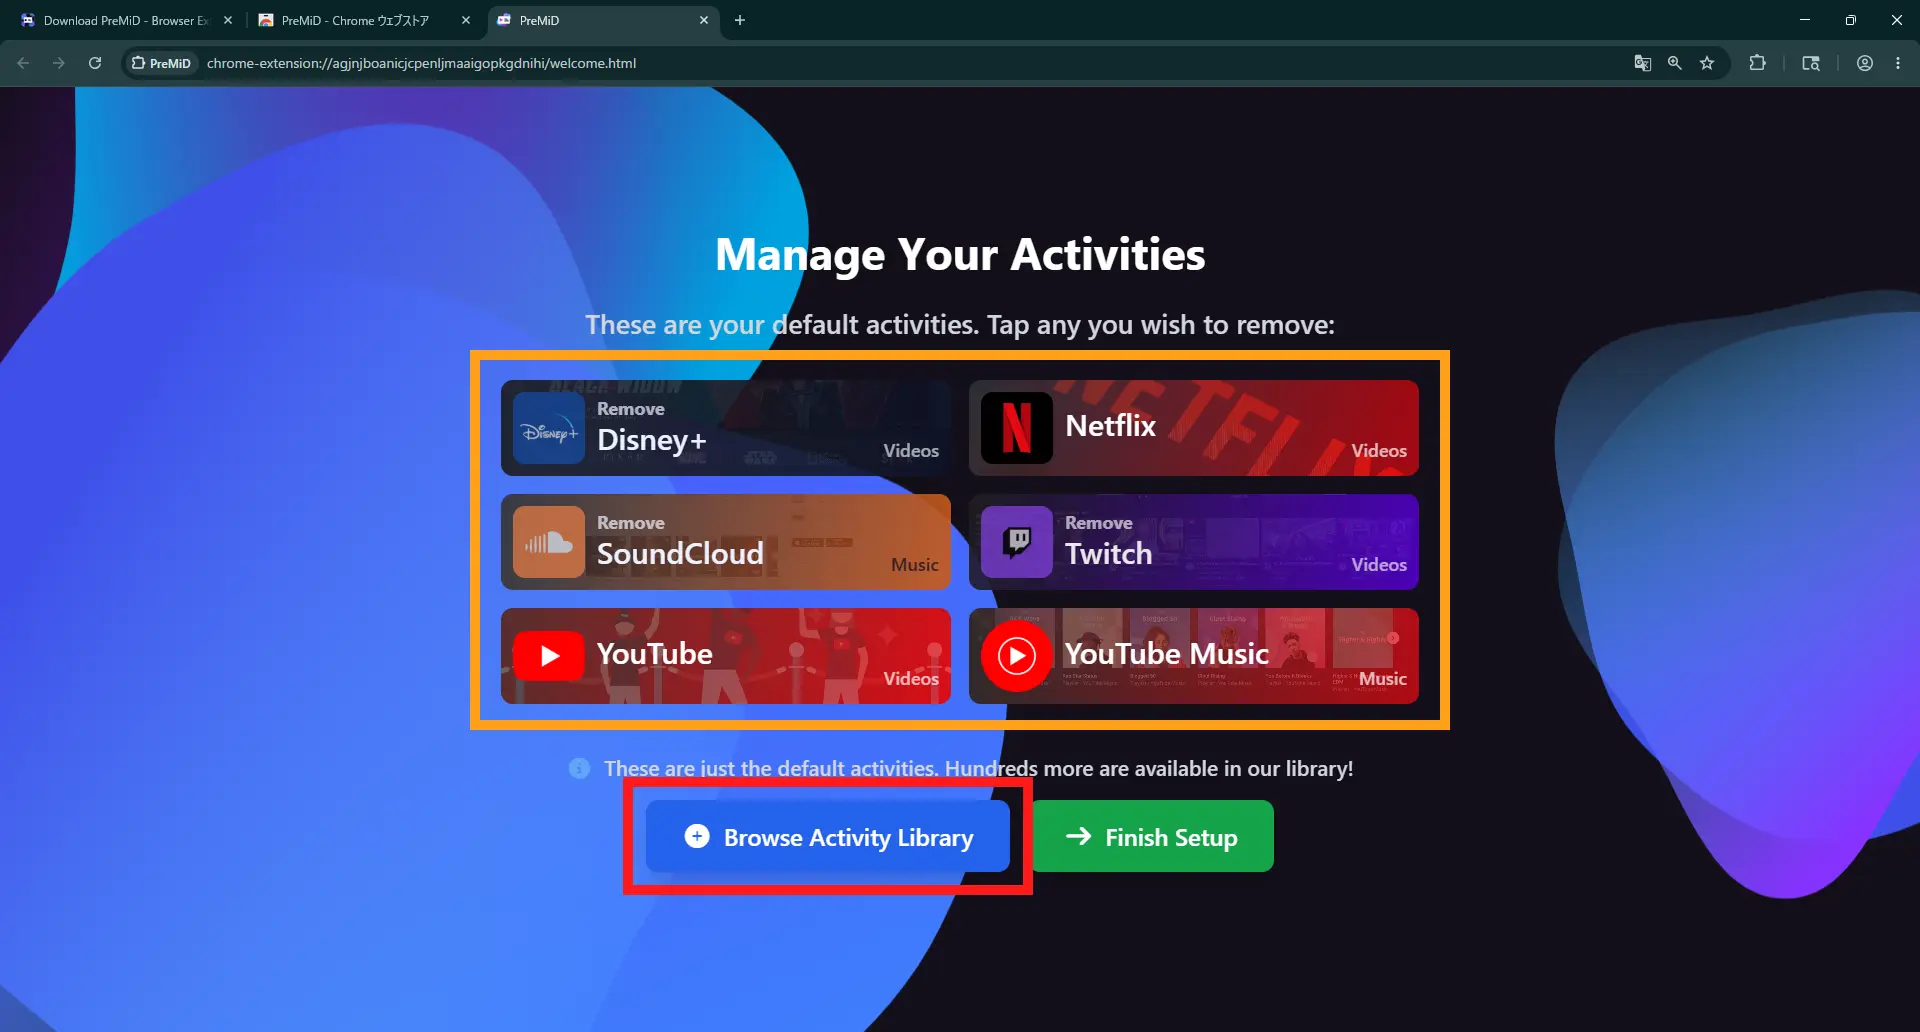Remove the Twitch activity card

click(x=1194, y=542)
